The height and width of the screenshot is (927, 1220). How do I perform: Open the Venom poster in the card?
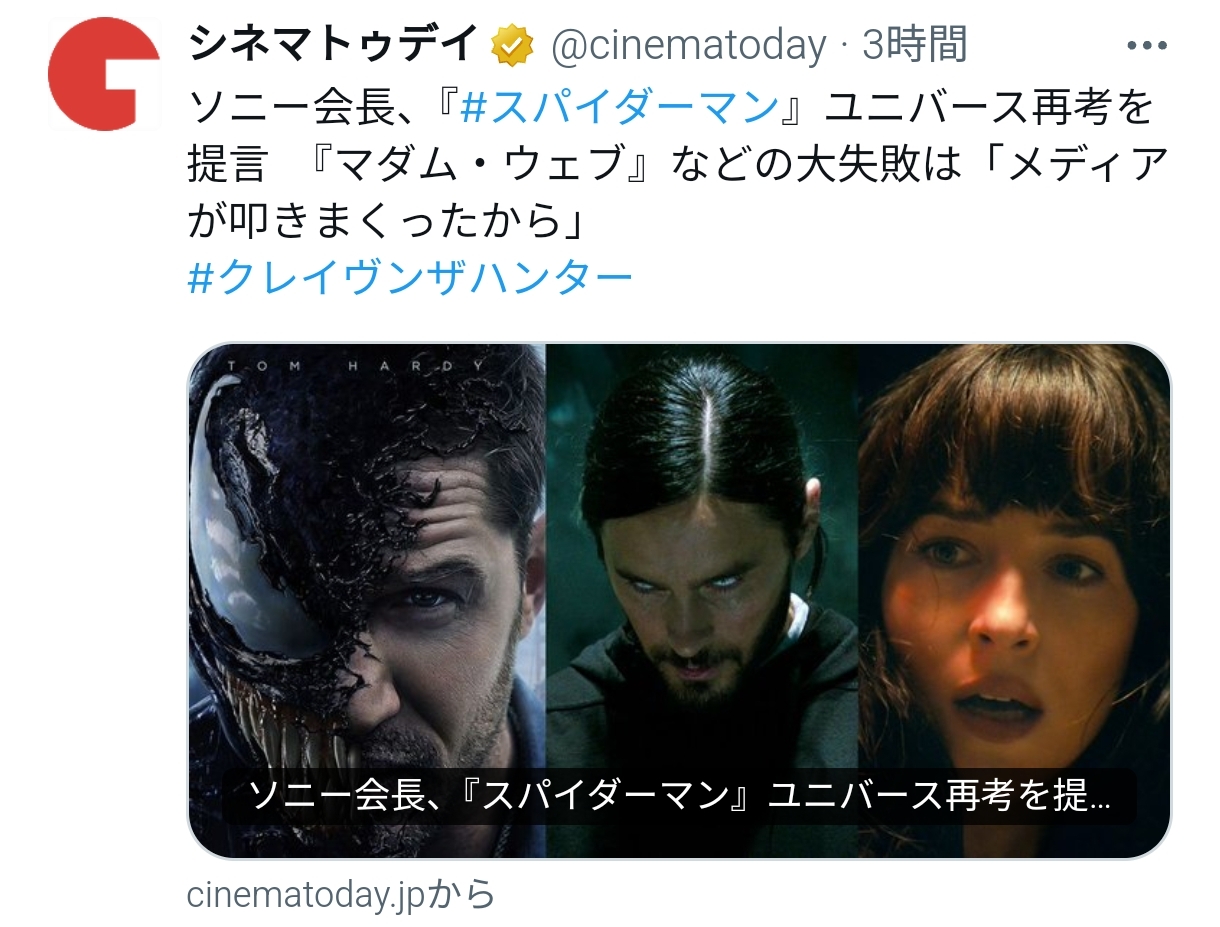pos(367,600)
